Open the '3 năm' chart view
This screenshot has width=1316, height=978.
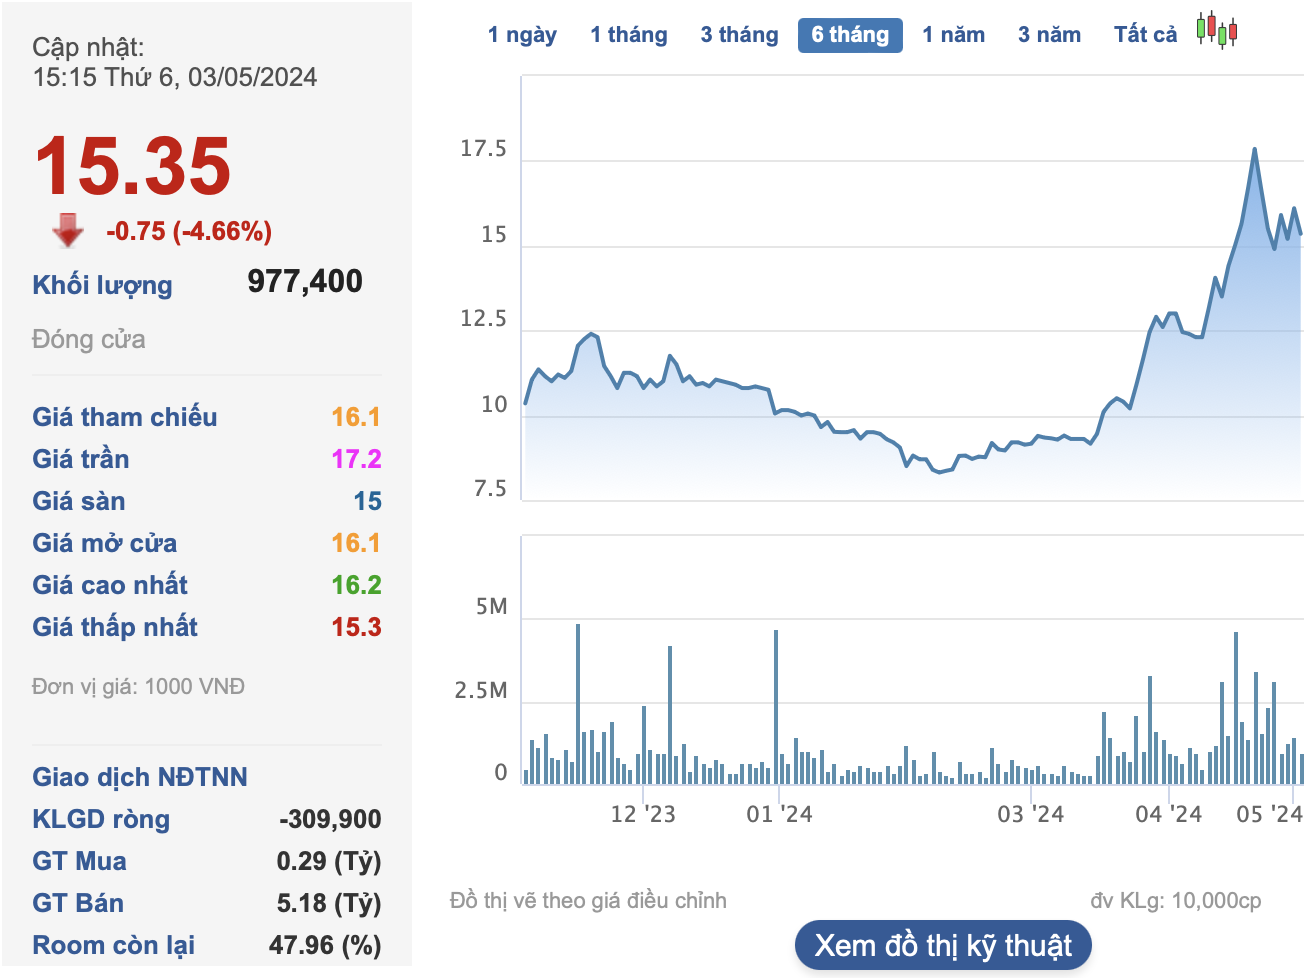click(x=1049, y=35)
